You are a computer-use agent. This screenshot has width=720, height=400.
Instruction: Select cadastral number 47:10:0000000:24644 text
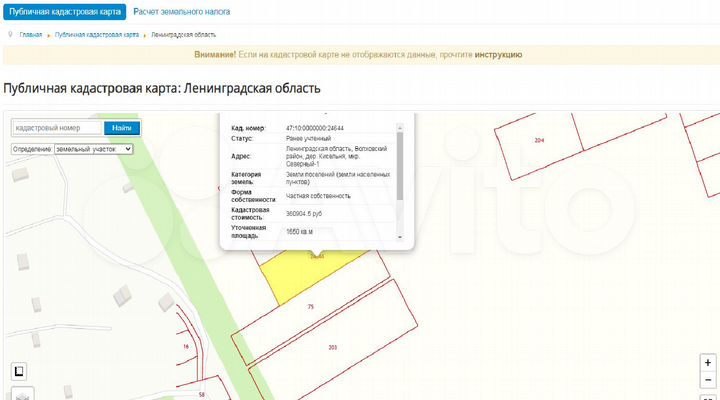click(x=315, y=128)
